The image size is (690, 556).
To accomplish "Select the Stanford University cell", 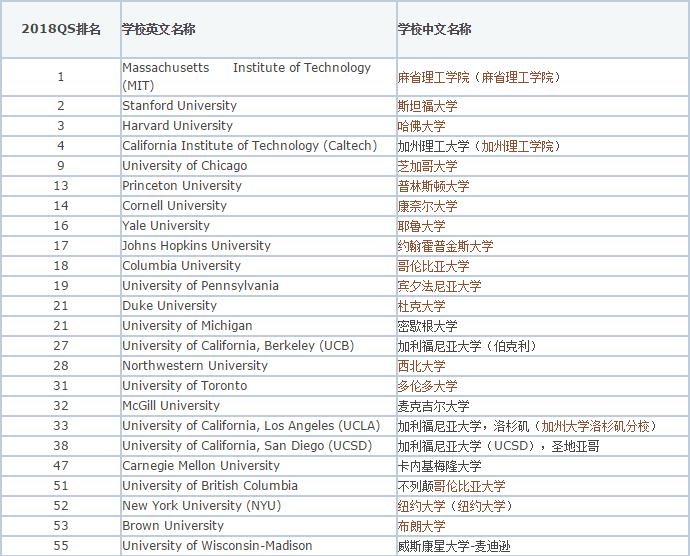I will coord(259,106).
